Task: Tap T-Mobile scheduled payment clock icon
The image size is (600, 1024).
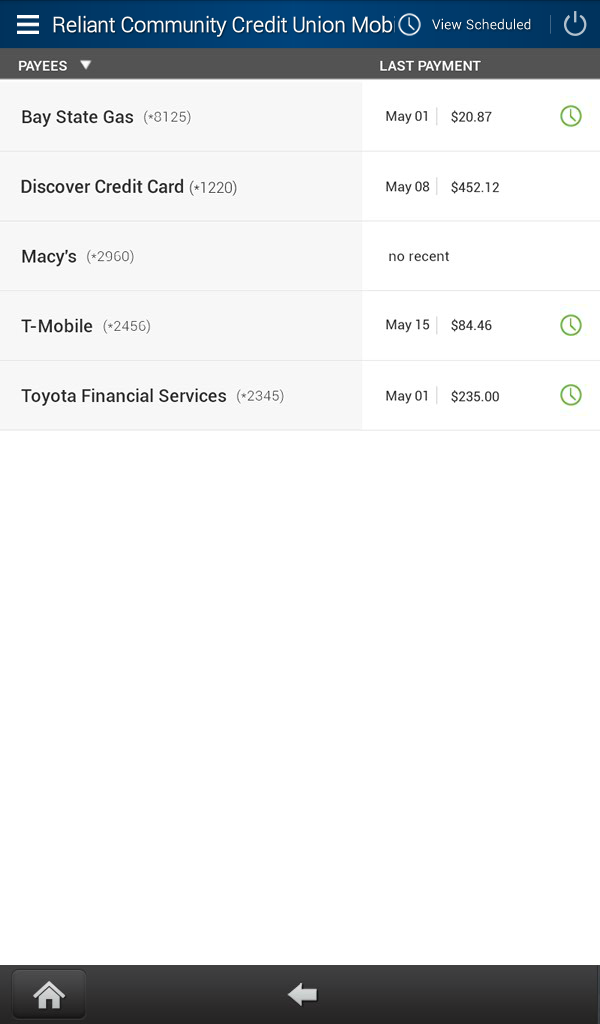Action: pyautogui.click(x=570, y=325)
